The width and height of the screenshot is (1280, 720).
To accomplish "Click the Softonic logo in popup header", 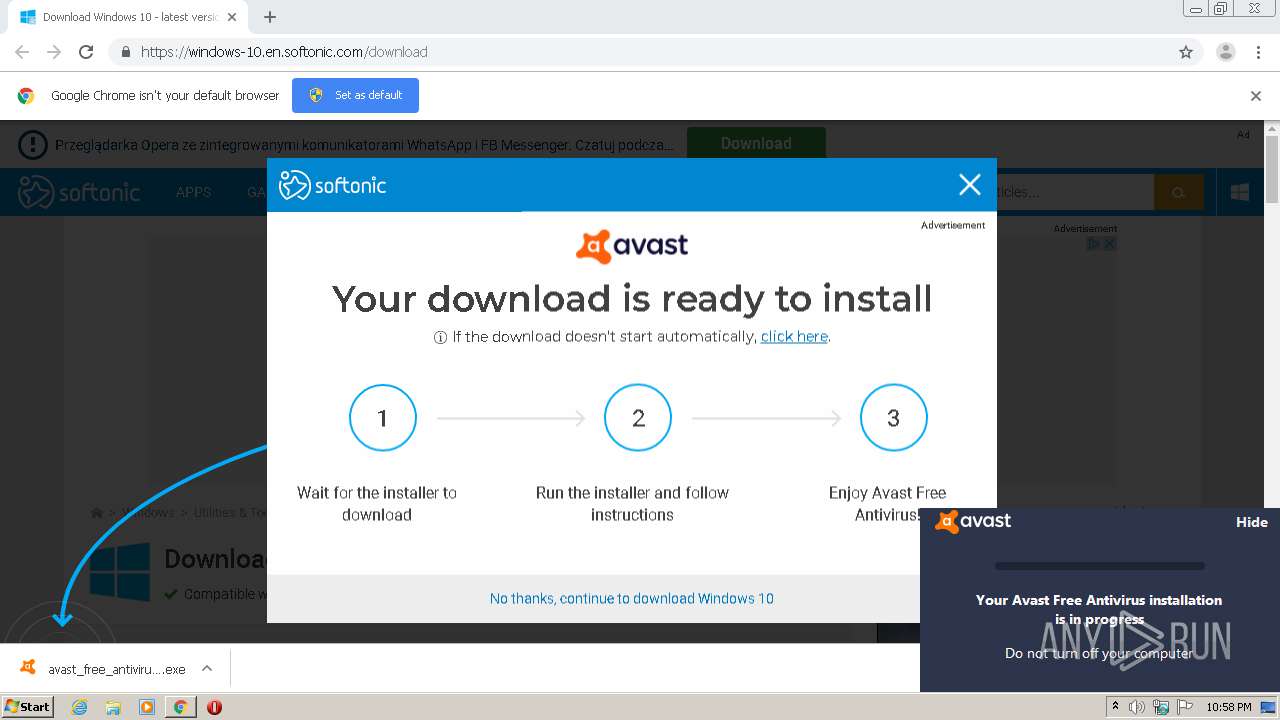I will pos(332,185).
